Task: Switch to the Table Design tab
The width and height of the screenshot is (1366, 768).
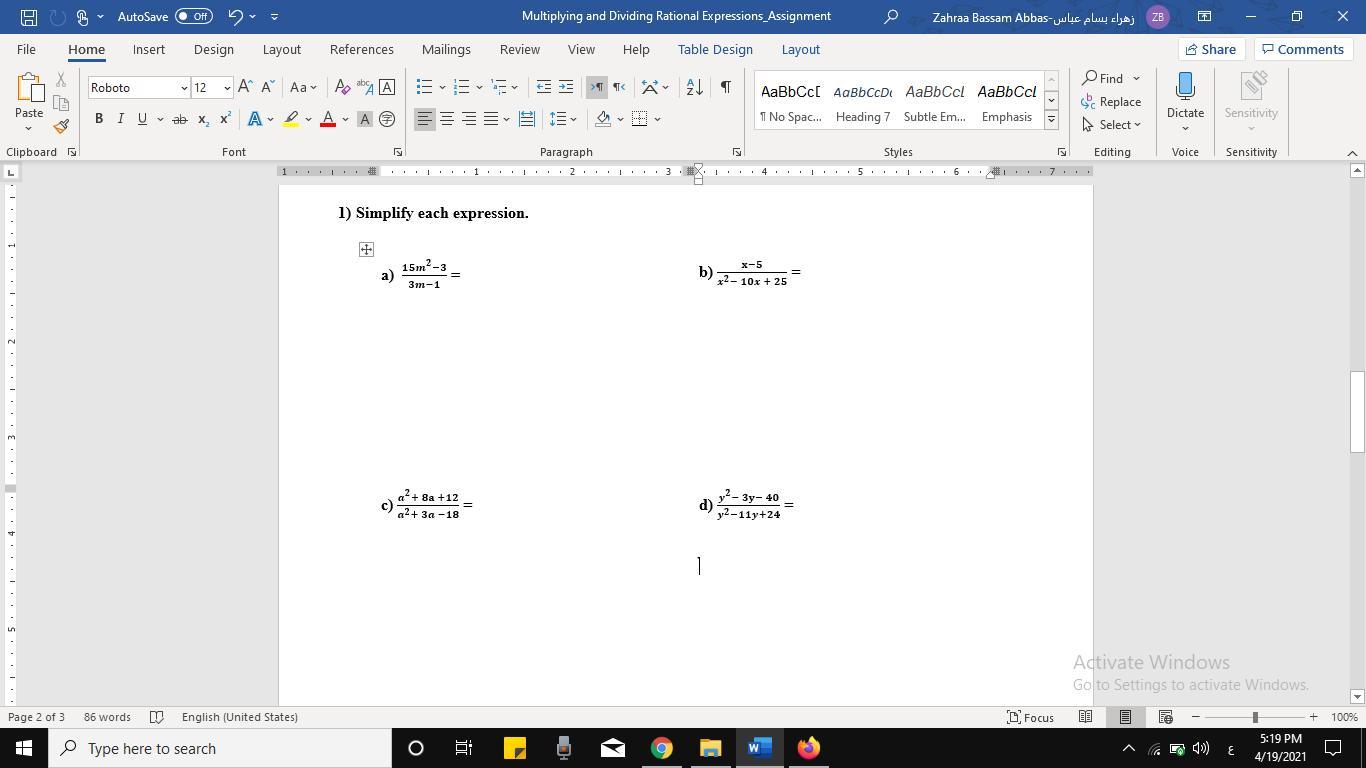Action: point(715,49)
